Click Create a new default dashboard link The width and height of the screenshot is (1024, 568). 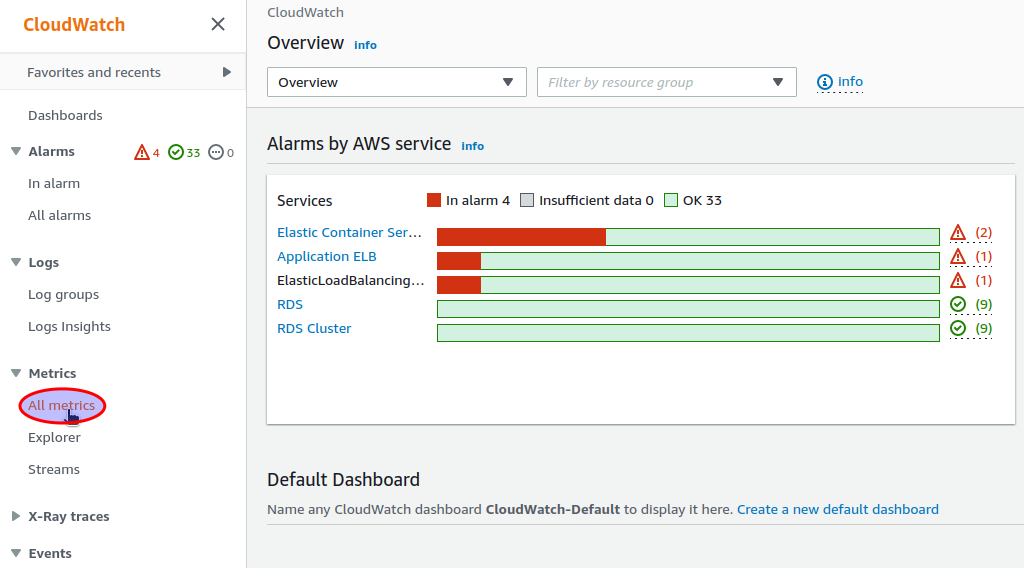click(838, 509)
